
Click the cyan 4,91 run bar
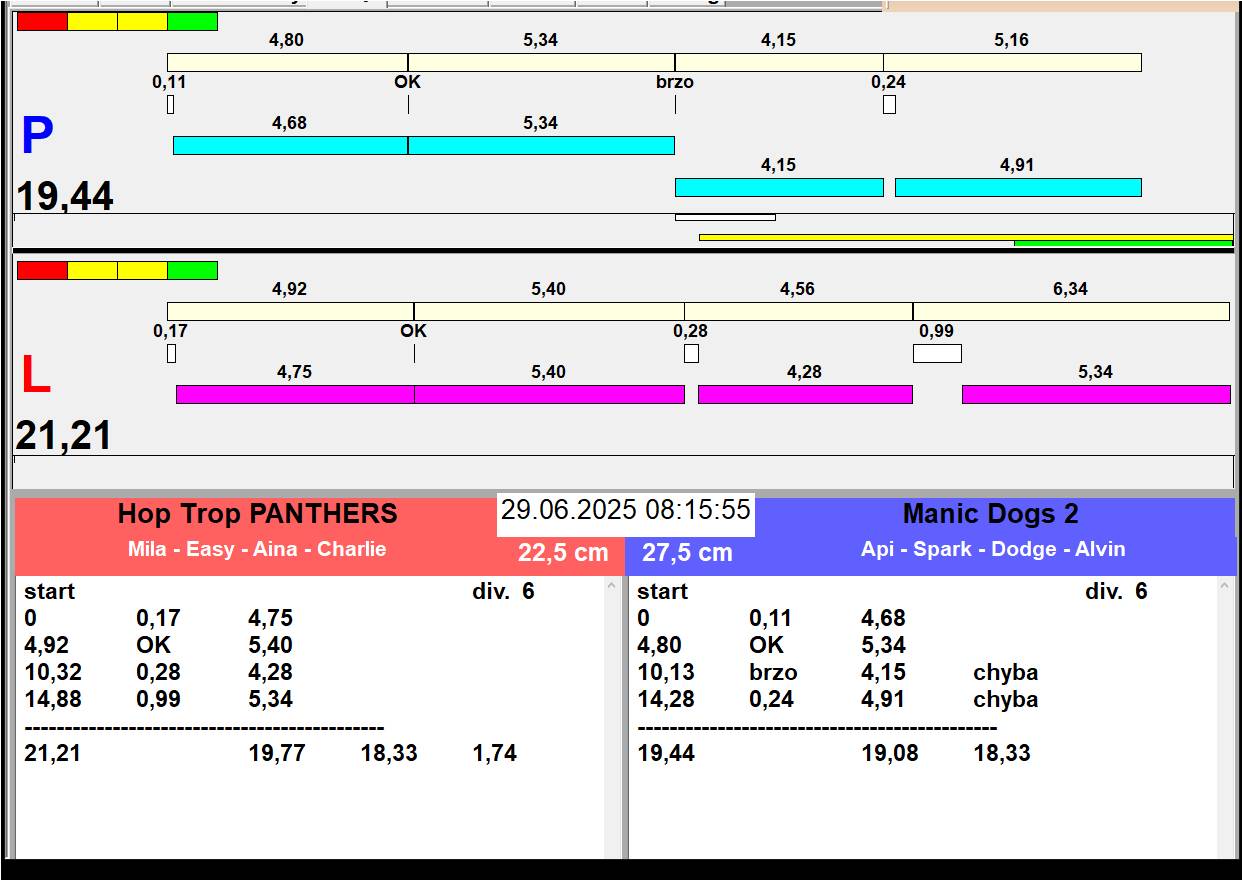point(1017,187)
